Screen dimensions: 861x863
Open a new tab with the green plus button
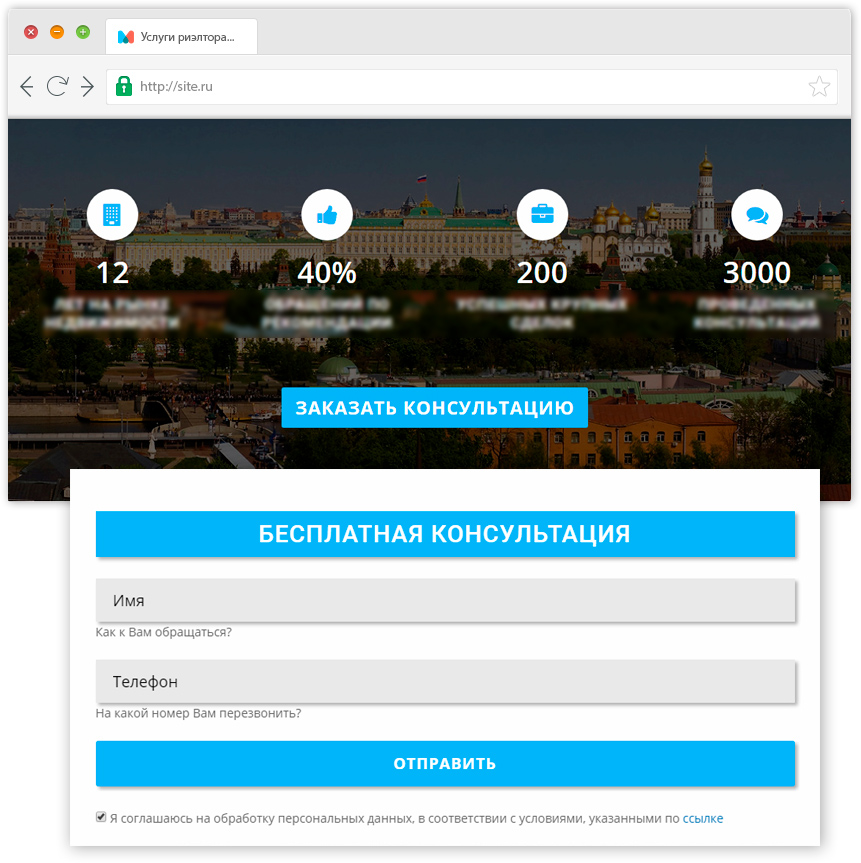[x=83, y=32]
